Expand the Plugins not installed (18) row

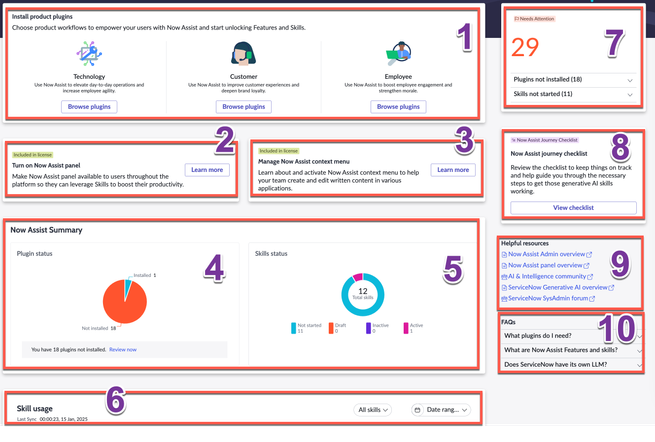point(573,79)
